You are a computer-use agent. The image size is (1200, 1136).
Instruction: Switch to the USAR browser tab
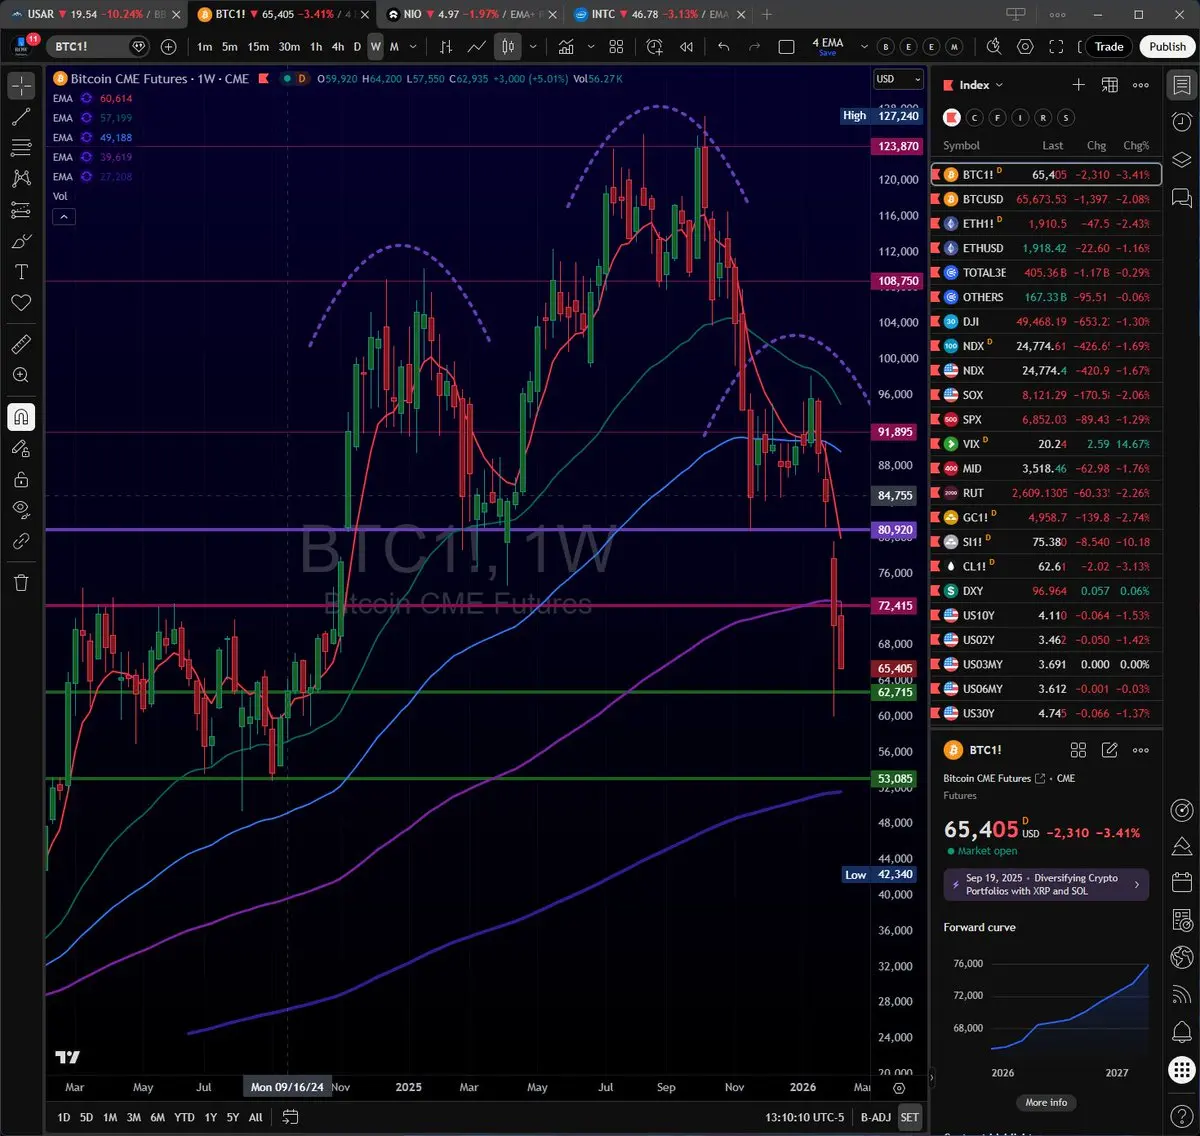pos(95,14)
